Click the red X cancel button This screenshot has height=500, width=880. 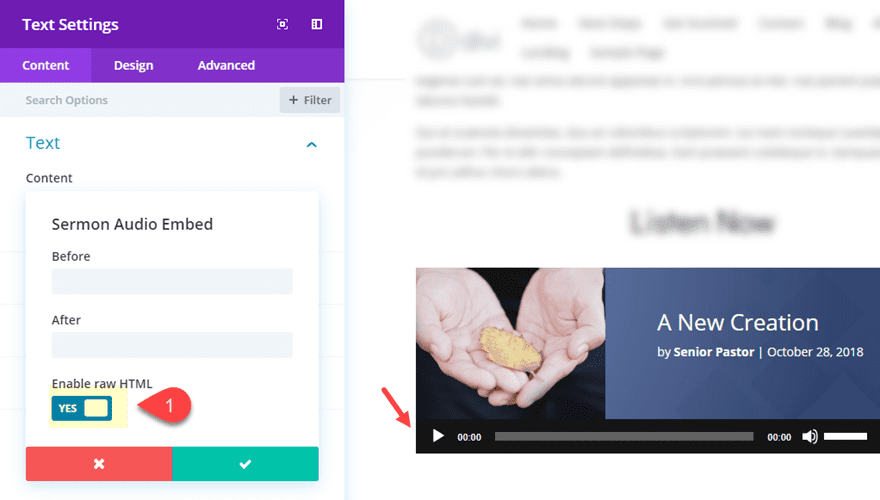tap(99, 464)
